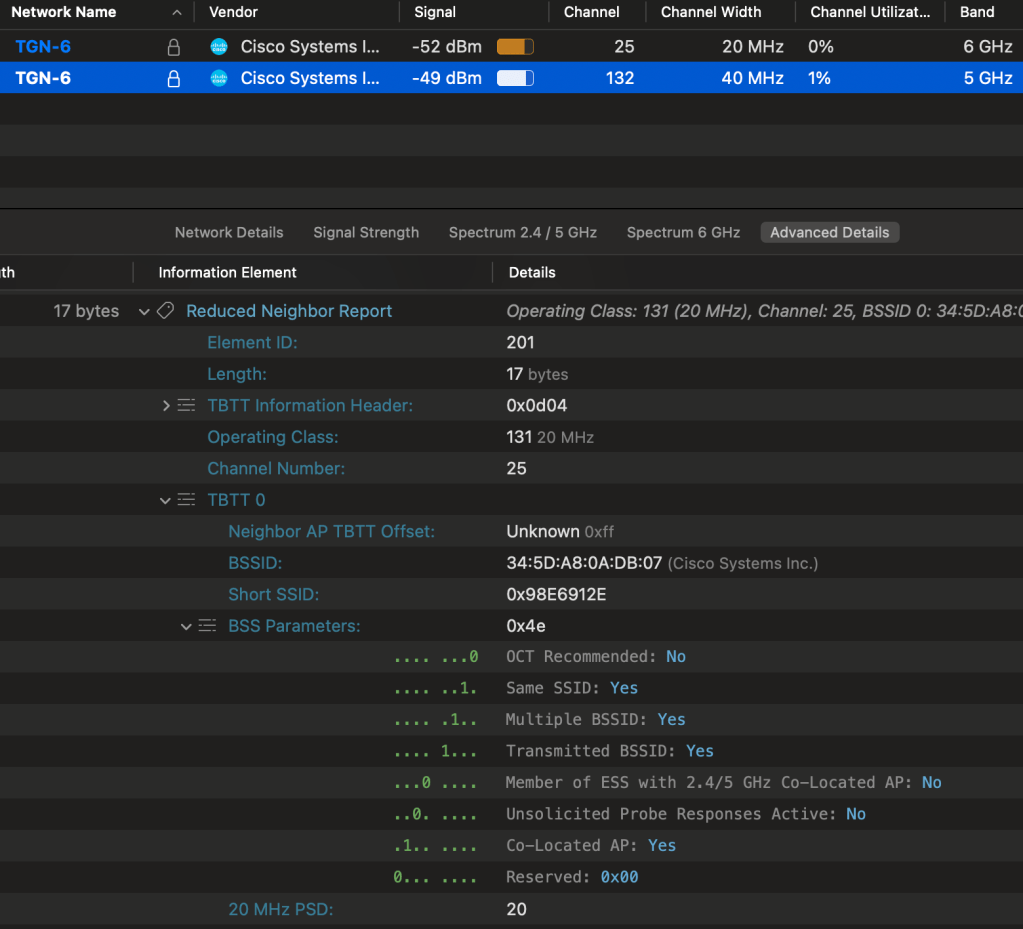Click the tag icon beside Reduced Neighbor Report

(166, 311)
